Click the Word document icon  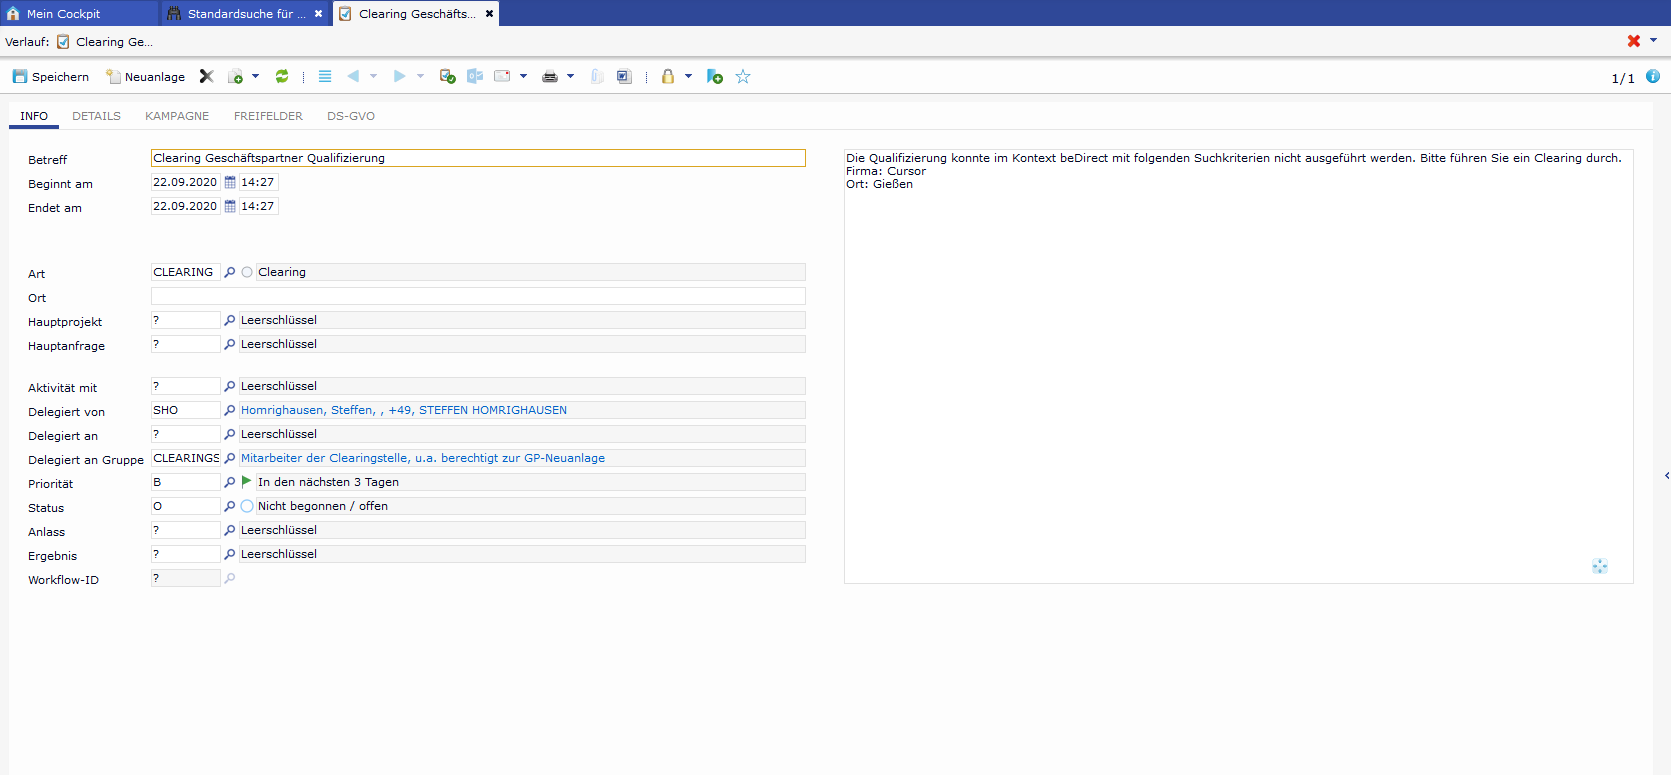pos(624,77)
